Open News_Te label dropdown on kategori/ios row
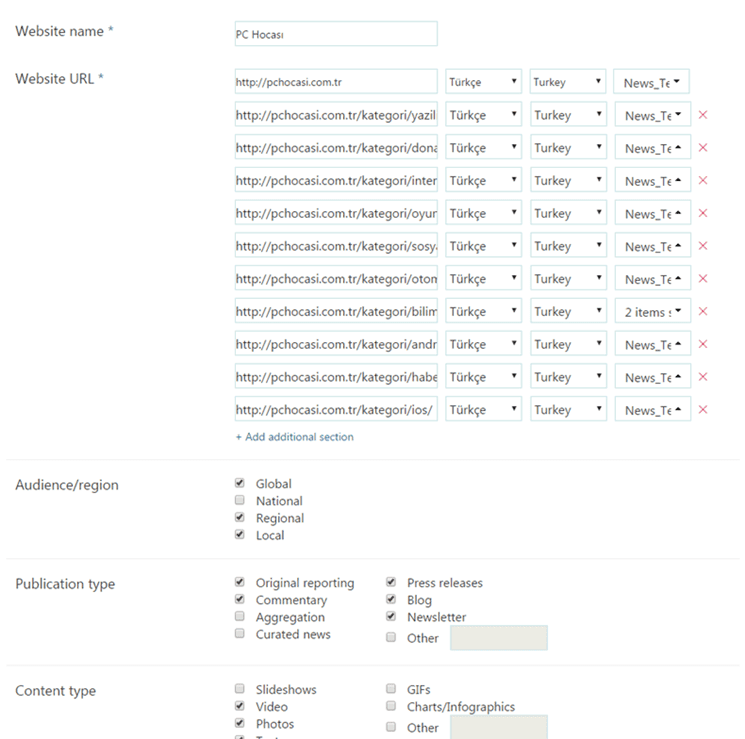Image resolution: width=745 pixels, height=739 pixels. (x=652, y=410)
